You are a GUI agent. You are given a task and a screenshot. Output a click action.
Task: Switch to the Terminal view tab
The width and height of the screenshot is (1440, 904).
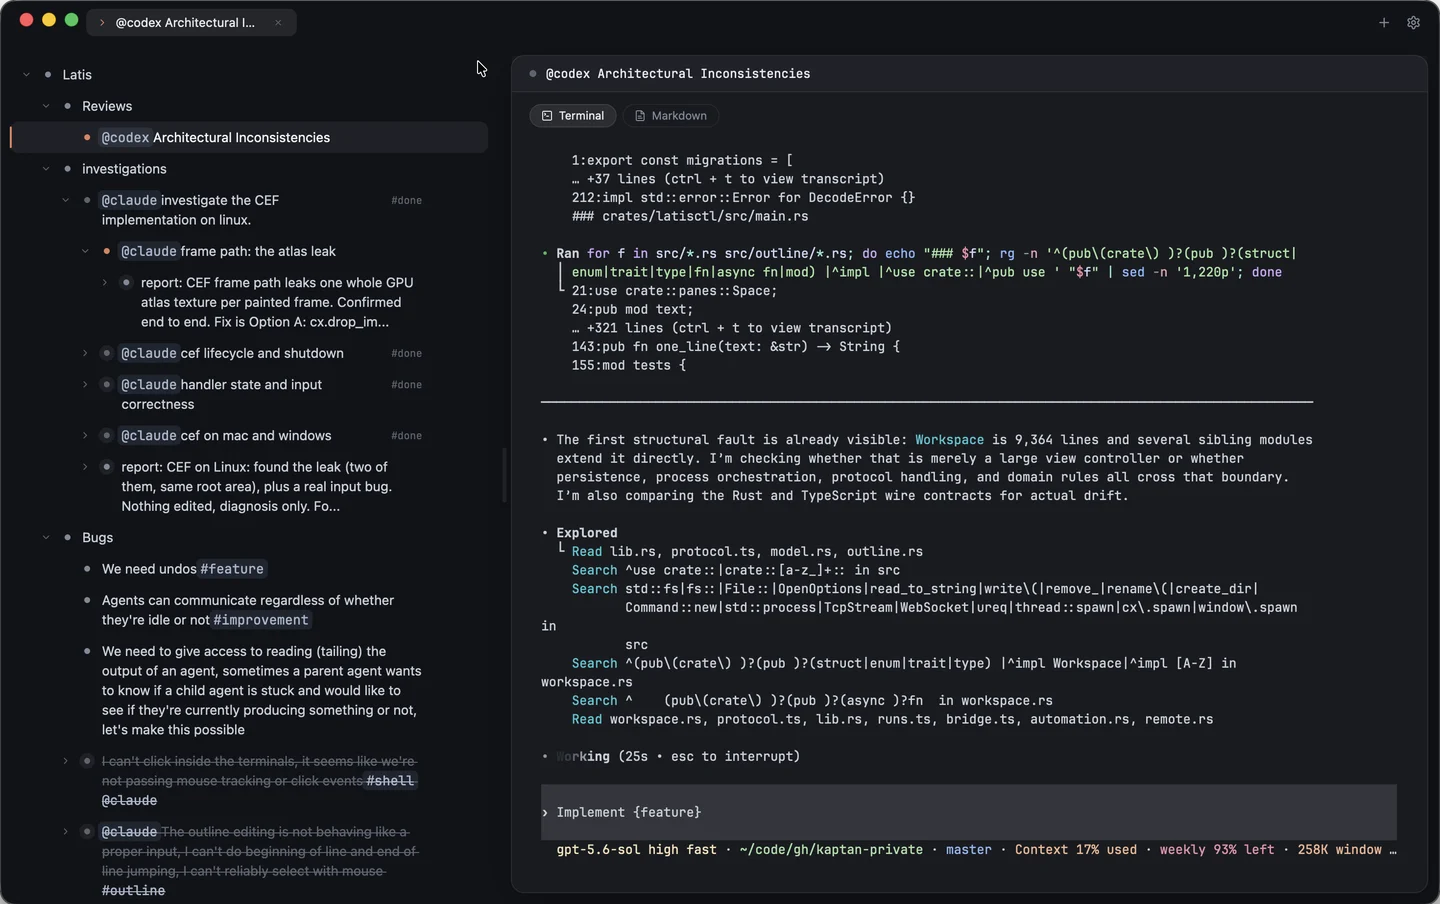tap(573, 116)
